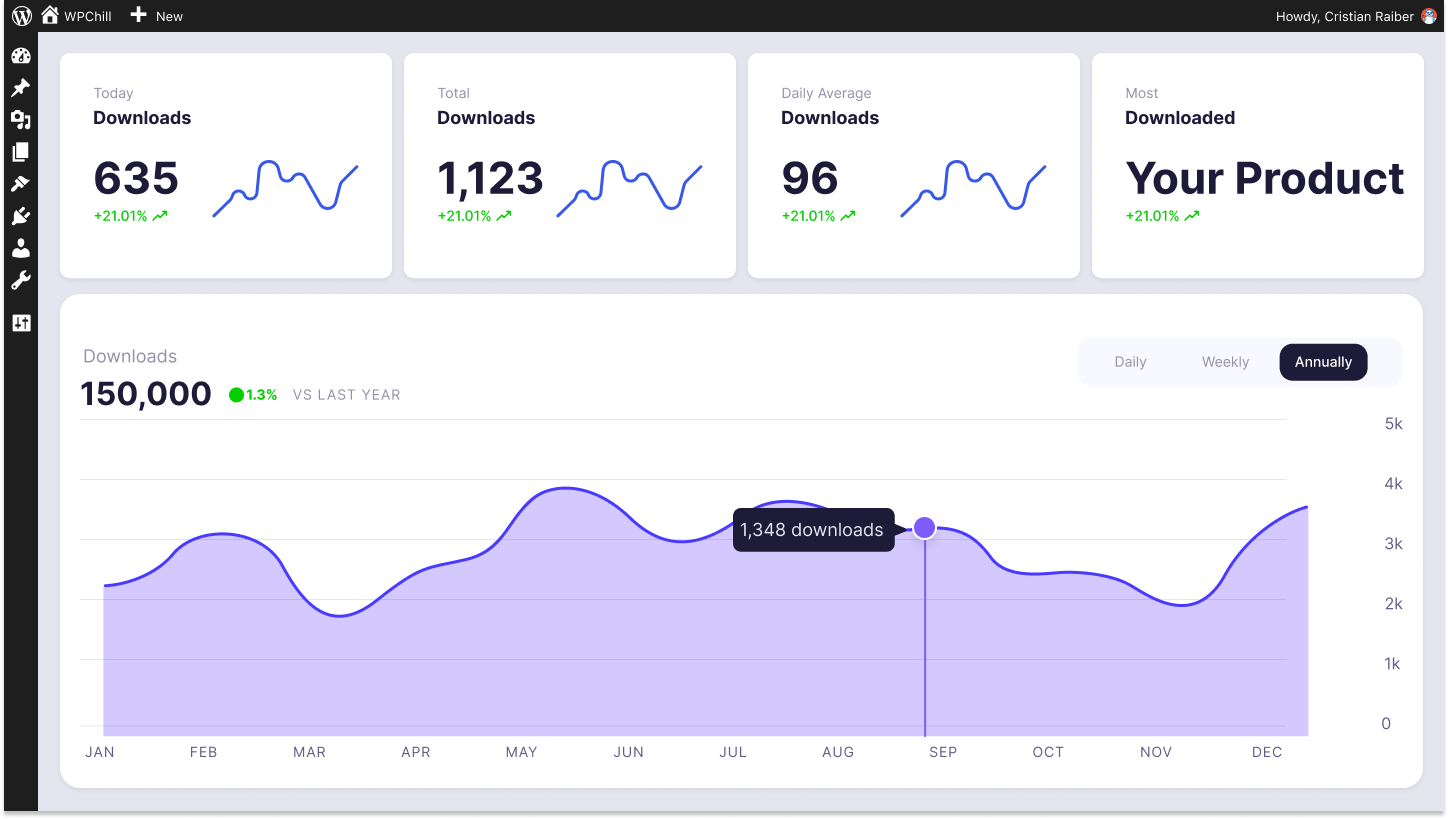Click the Today Downloads sparkline graph

tap(285, 187)
